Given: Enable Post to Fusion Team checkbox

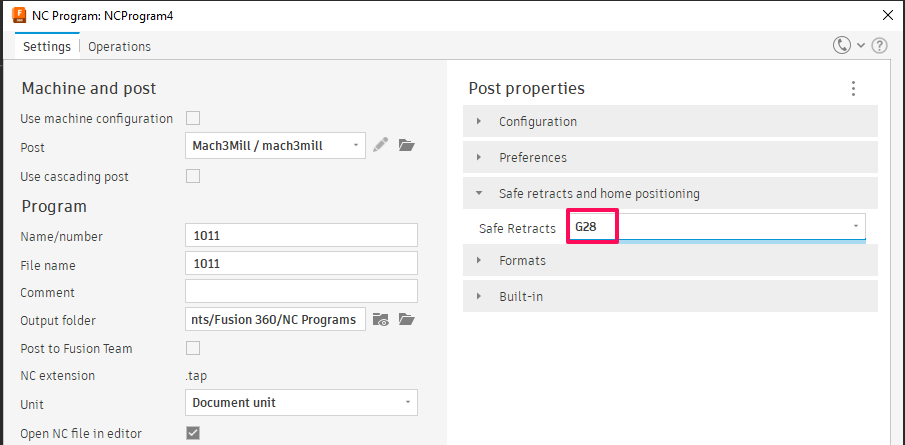Looking at the screenshot, I should (x=193, y=348).
